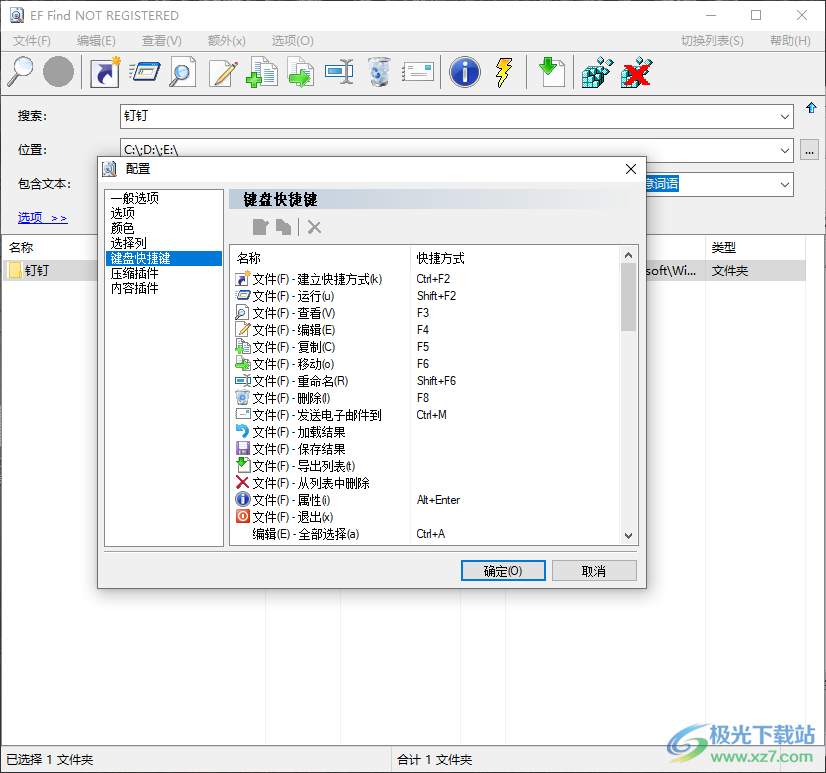Click the rename toolbar icon
826x773 pixels.
tap(339, 72)
